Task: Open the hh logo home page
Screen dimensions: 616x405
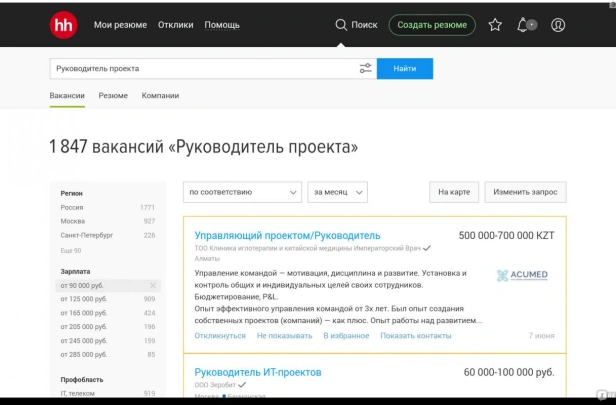Action: point(63,25)
